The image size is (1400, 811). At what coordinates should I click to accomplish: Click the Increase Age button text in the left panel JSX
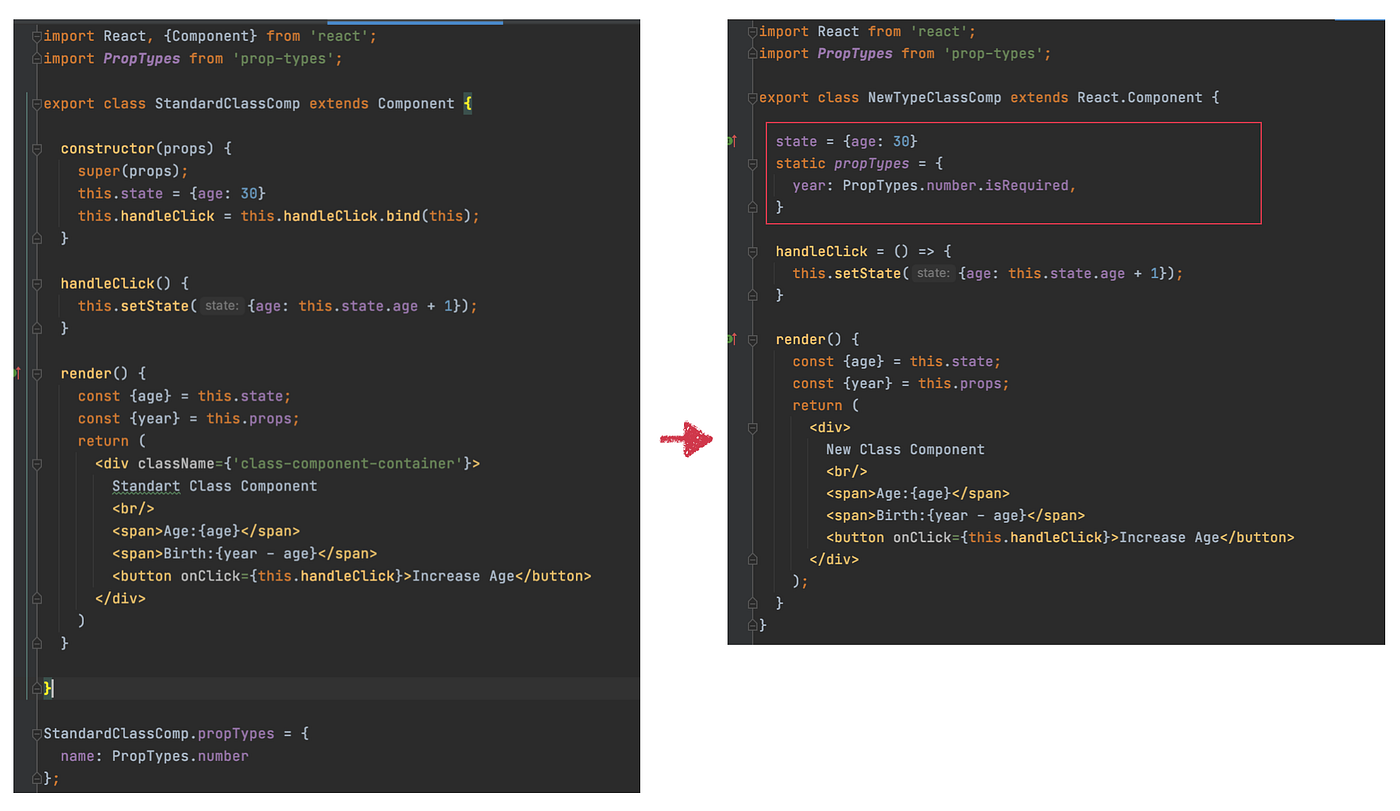[462, 575]
